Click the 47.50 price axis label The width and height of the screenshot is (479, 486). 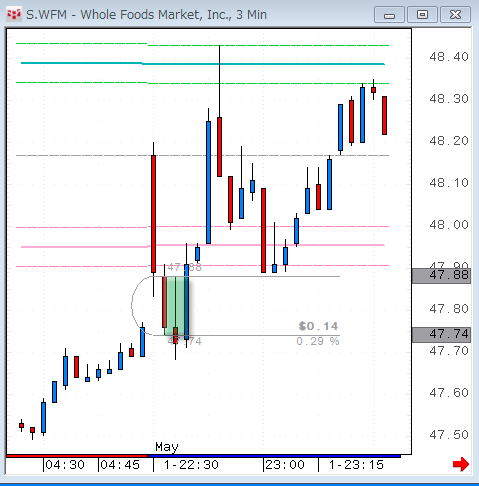point(449,435)
